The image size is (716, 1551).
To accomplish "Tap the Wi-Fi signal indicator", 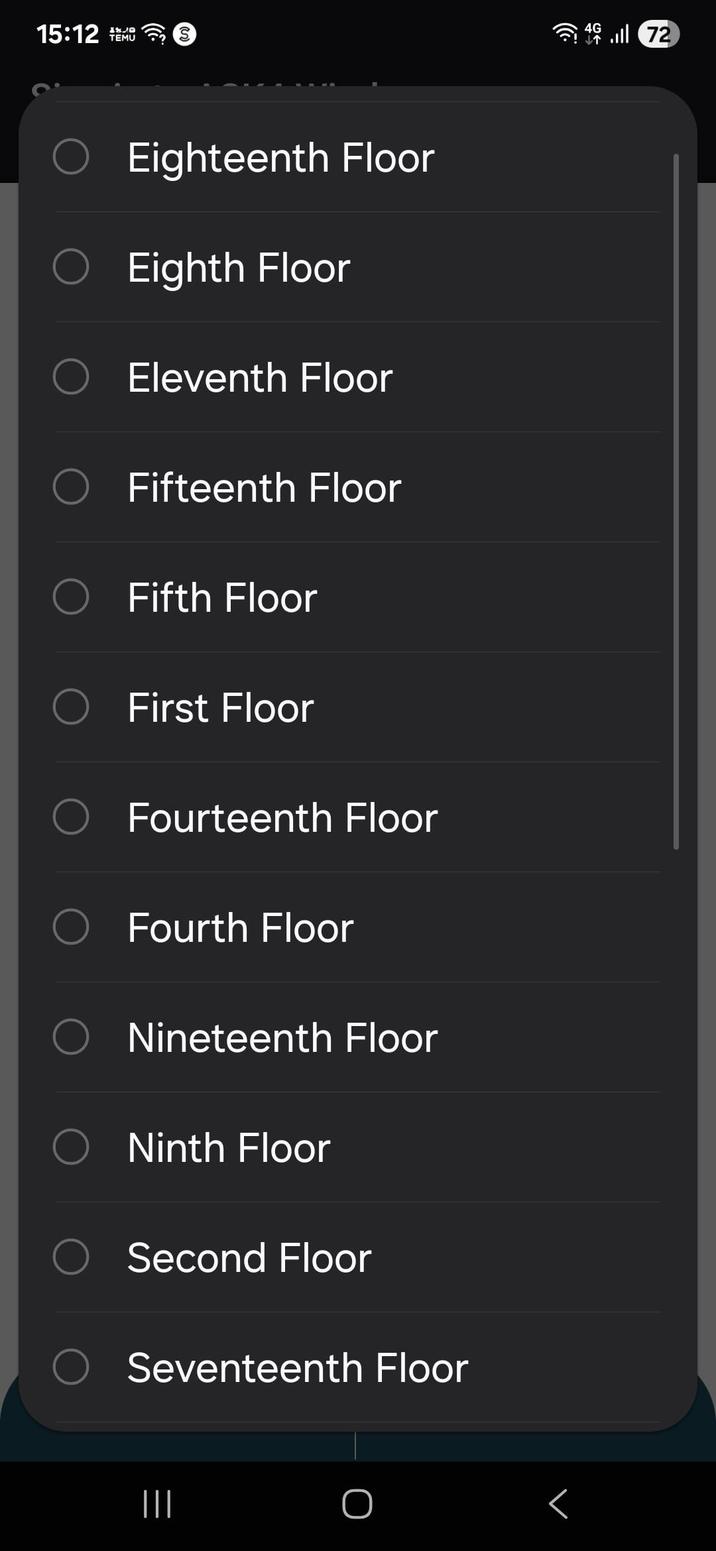I will tap(563, 33).
